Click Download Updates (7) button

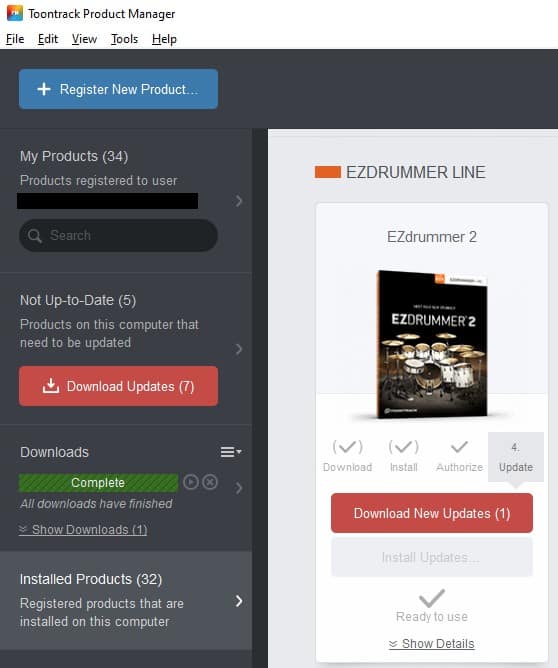point(118,386)
